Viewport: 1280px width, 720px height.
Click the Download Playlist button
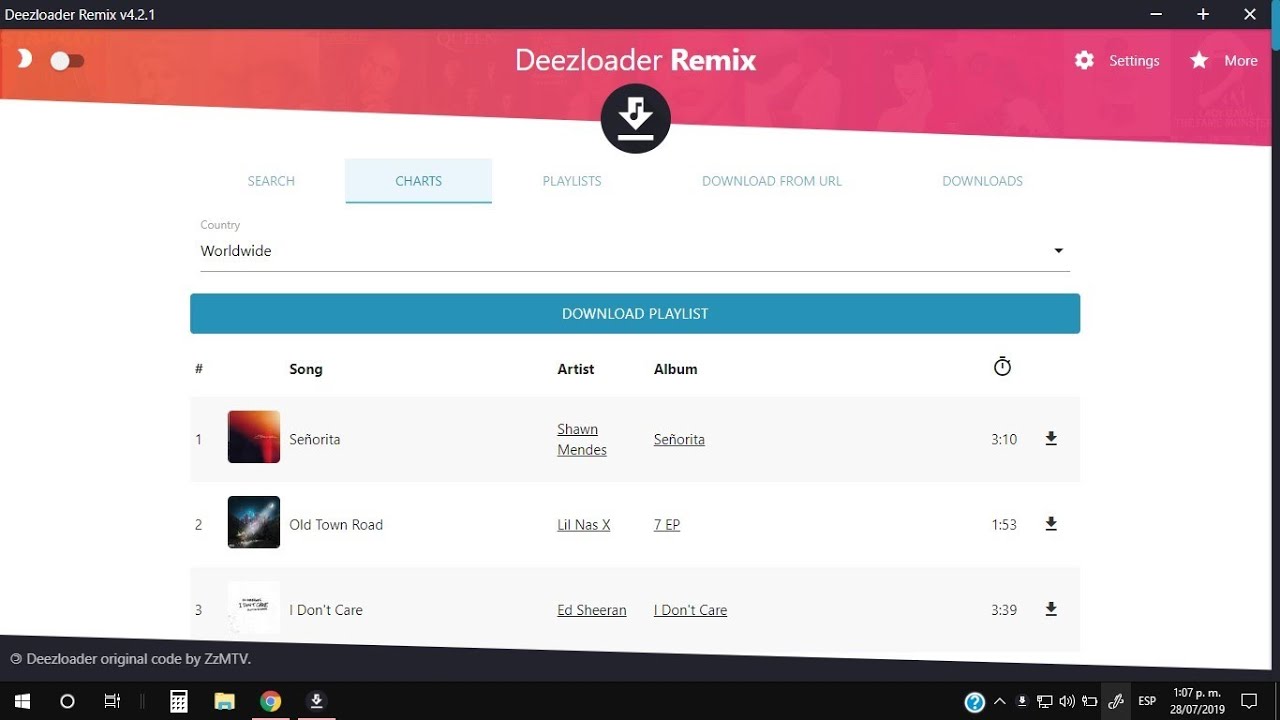point(635,313)
